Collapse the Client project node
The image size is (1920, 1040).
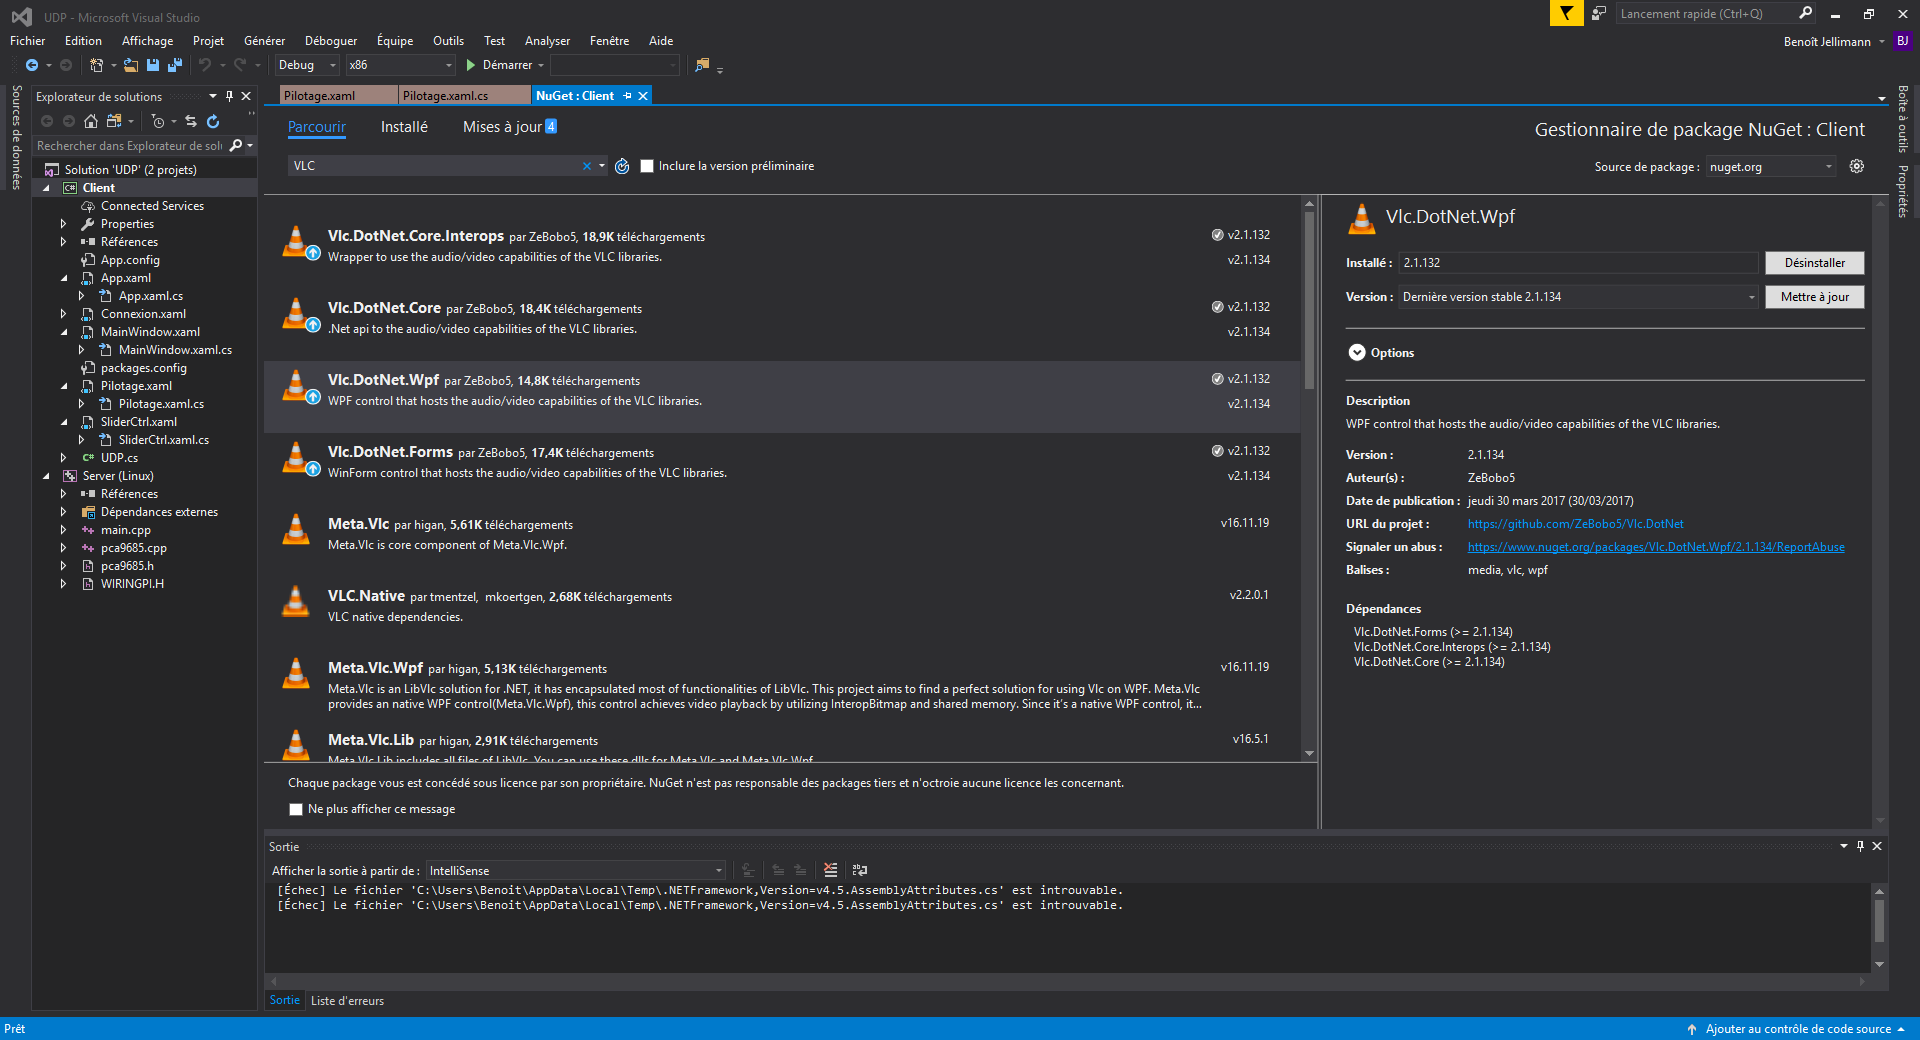tap(46, 188)
